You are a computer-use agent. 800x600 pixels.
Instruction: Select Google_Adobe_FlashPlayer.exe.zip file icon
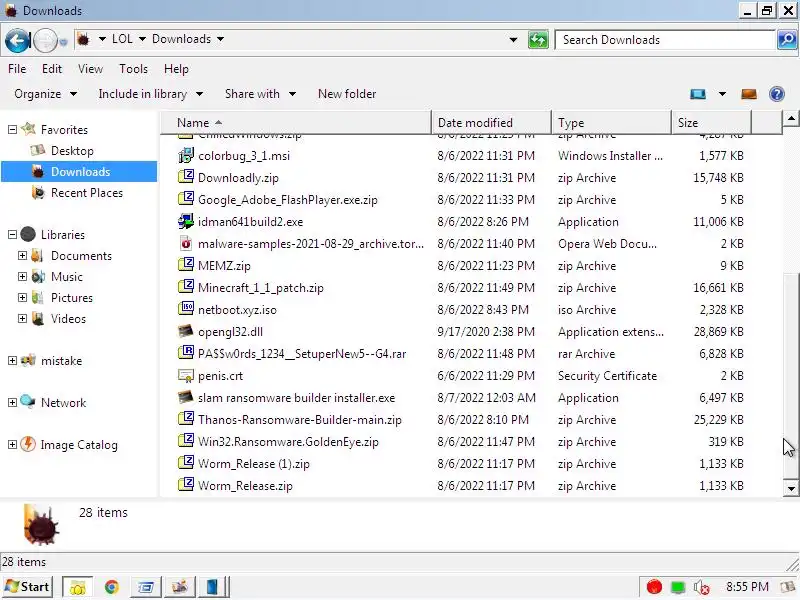point(186,198)
